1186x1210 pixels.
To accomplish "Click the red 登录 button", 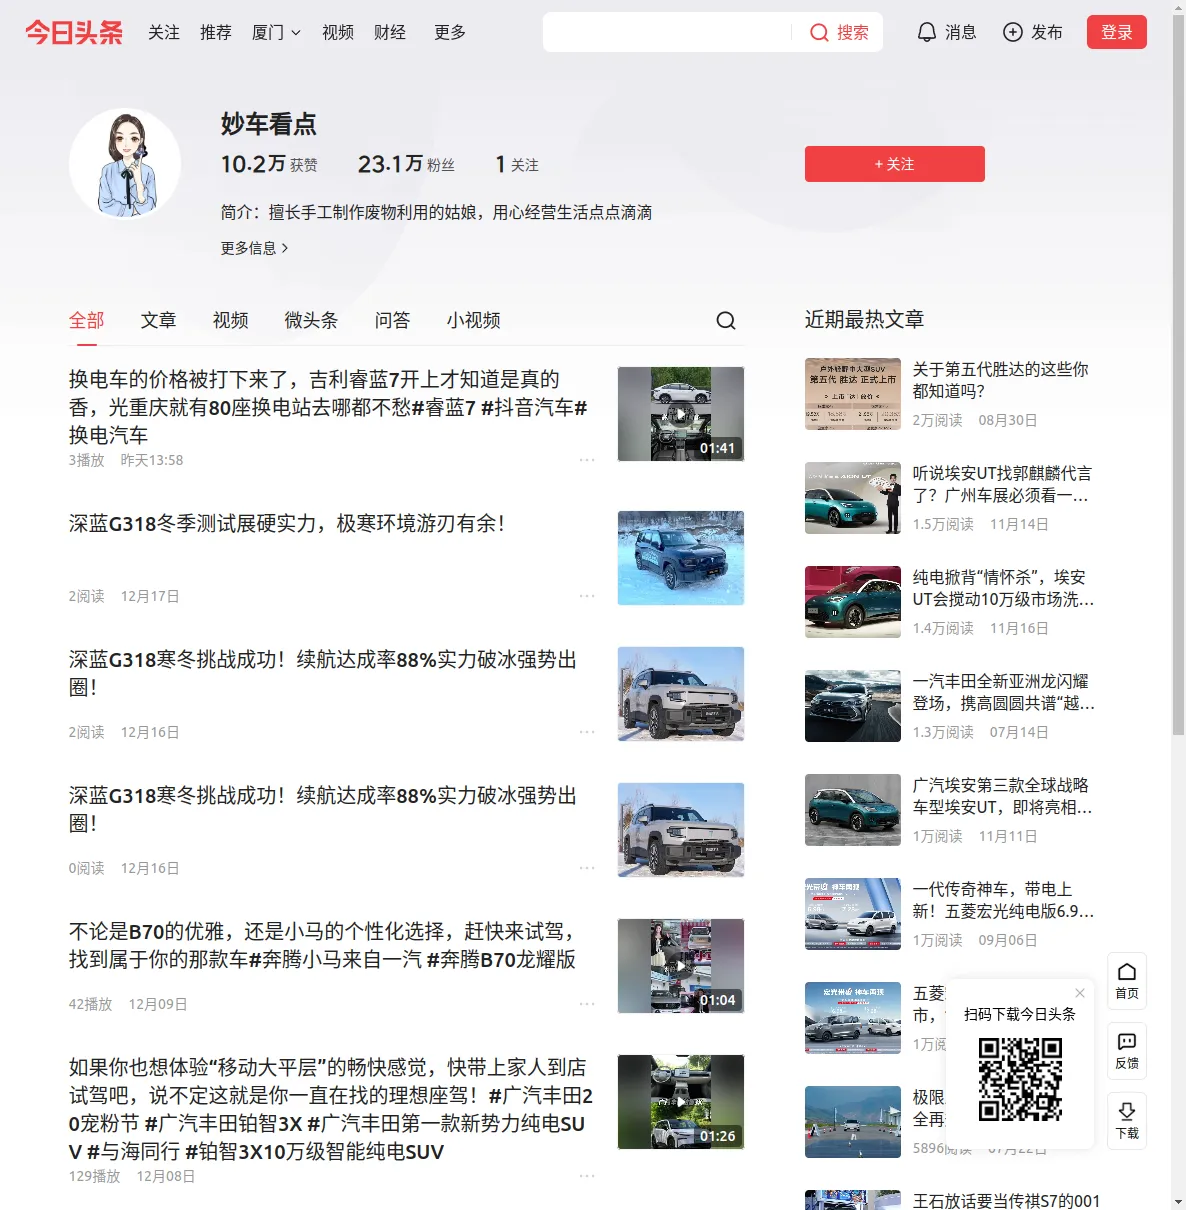I will click(x=1117, y=33).
